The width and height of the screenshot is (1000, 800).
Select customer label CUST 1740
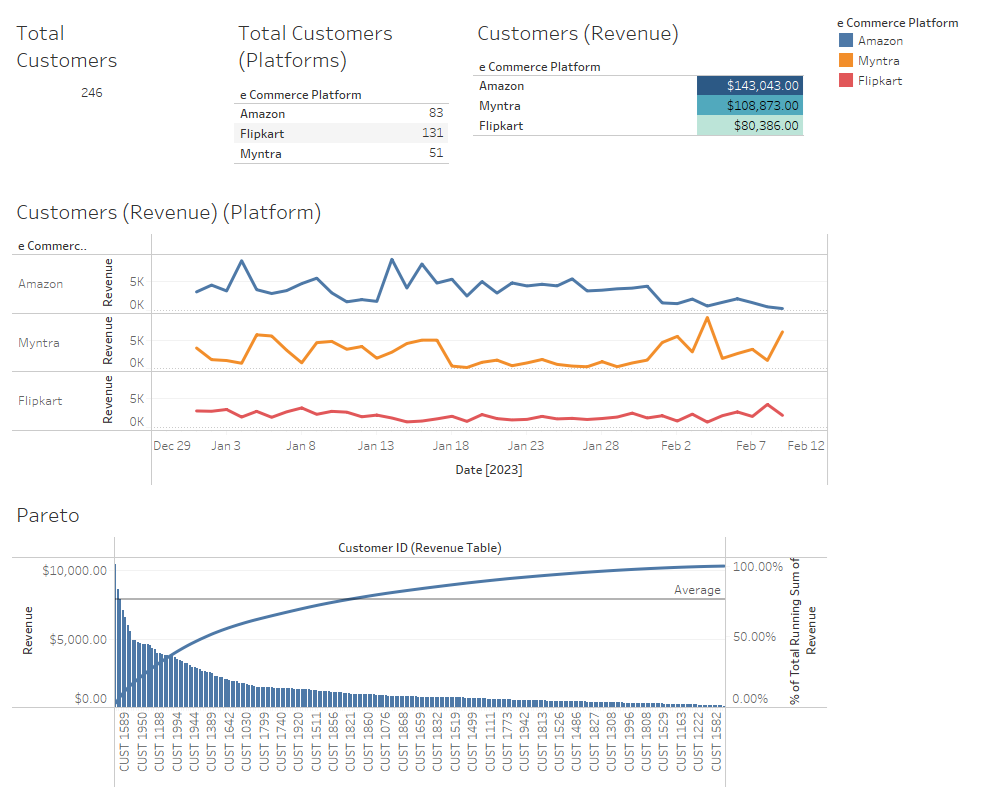[281, 741]
